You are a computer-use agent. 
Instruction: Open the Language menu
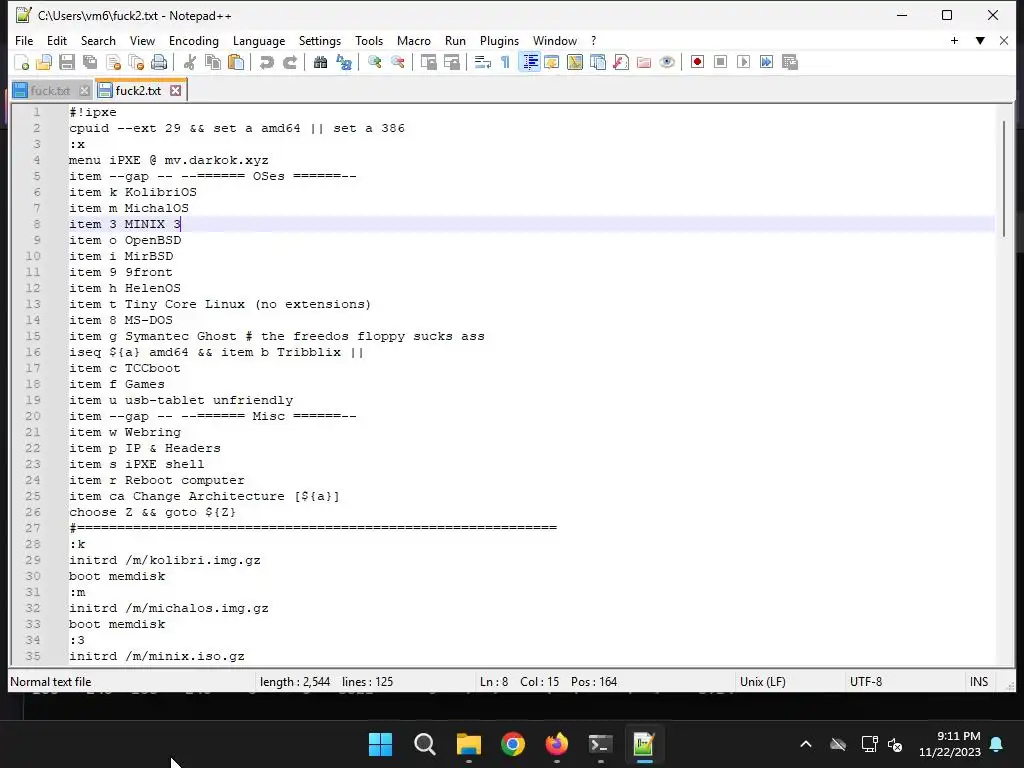tap(259, 40)
